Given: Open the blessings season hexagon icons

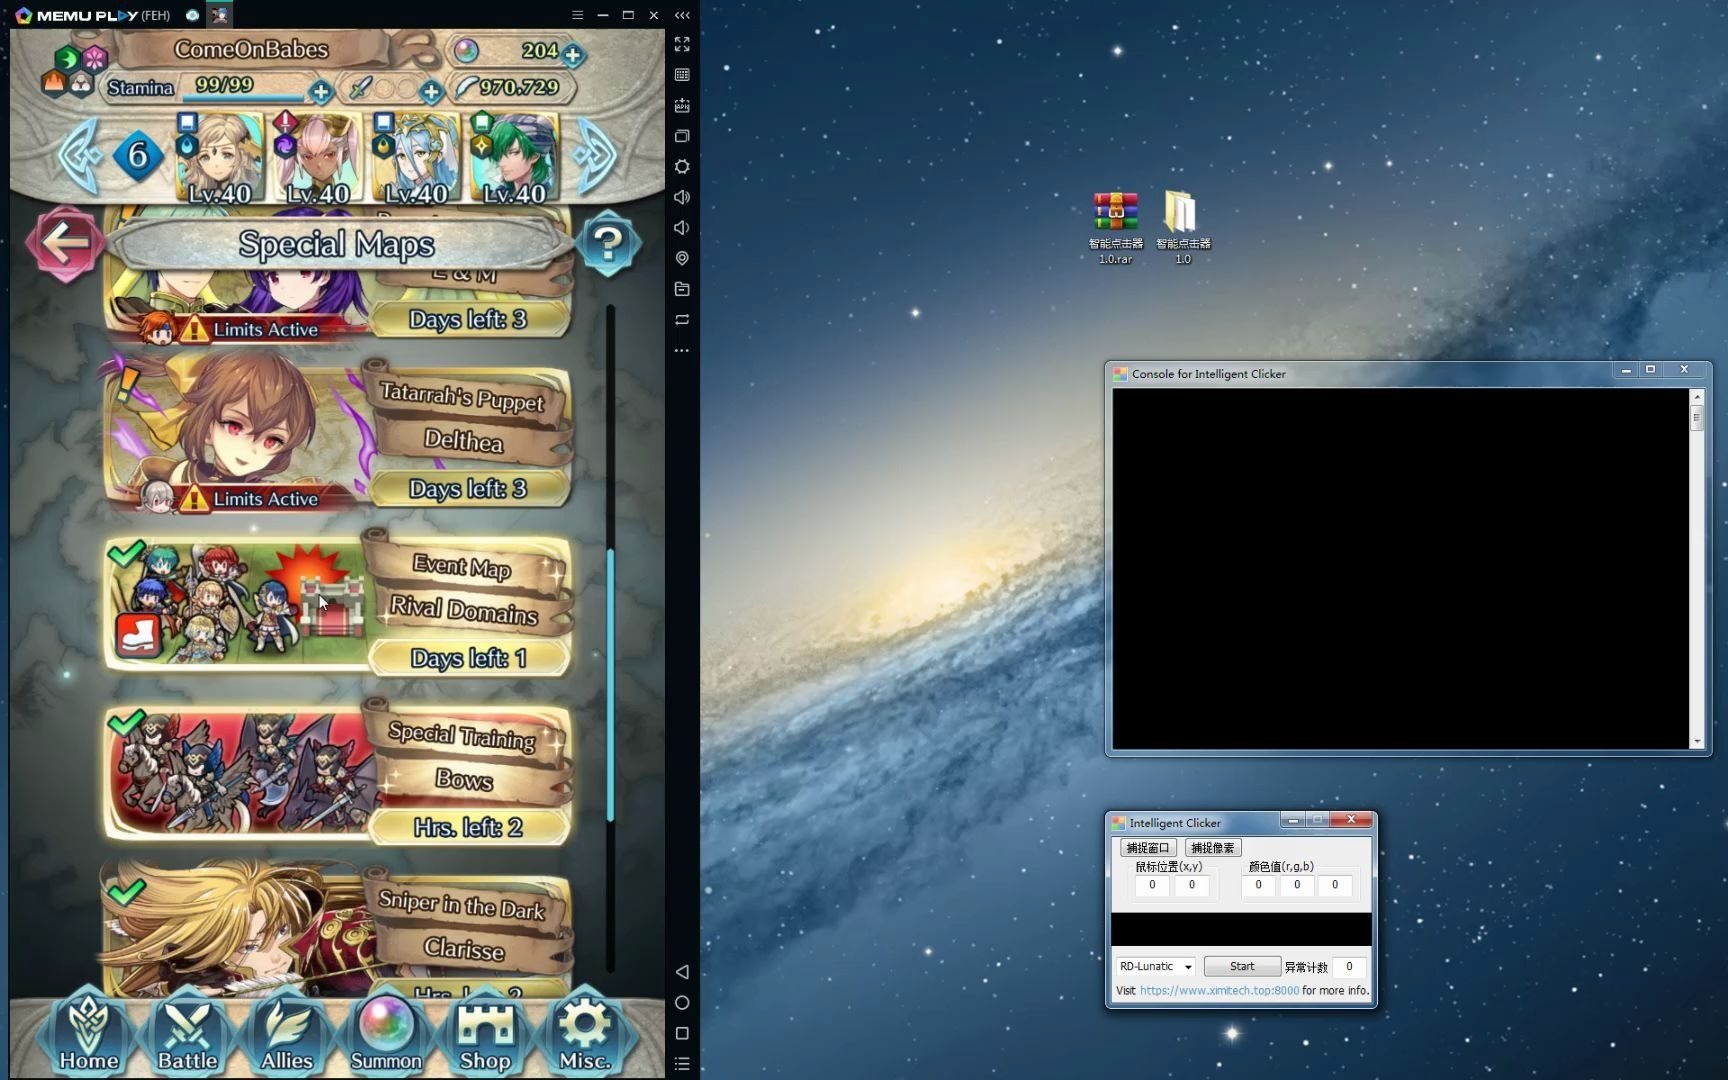Looking at the screenshot, I should (74, 70).
